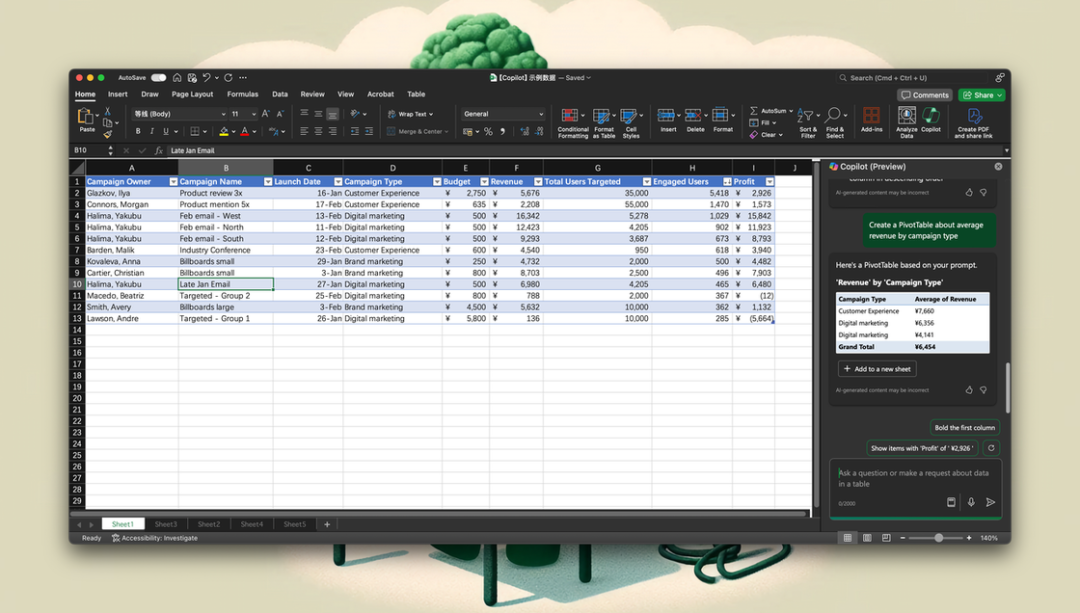Click the Cut scissors icon

pyautogui.click(x=107, y=112)
